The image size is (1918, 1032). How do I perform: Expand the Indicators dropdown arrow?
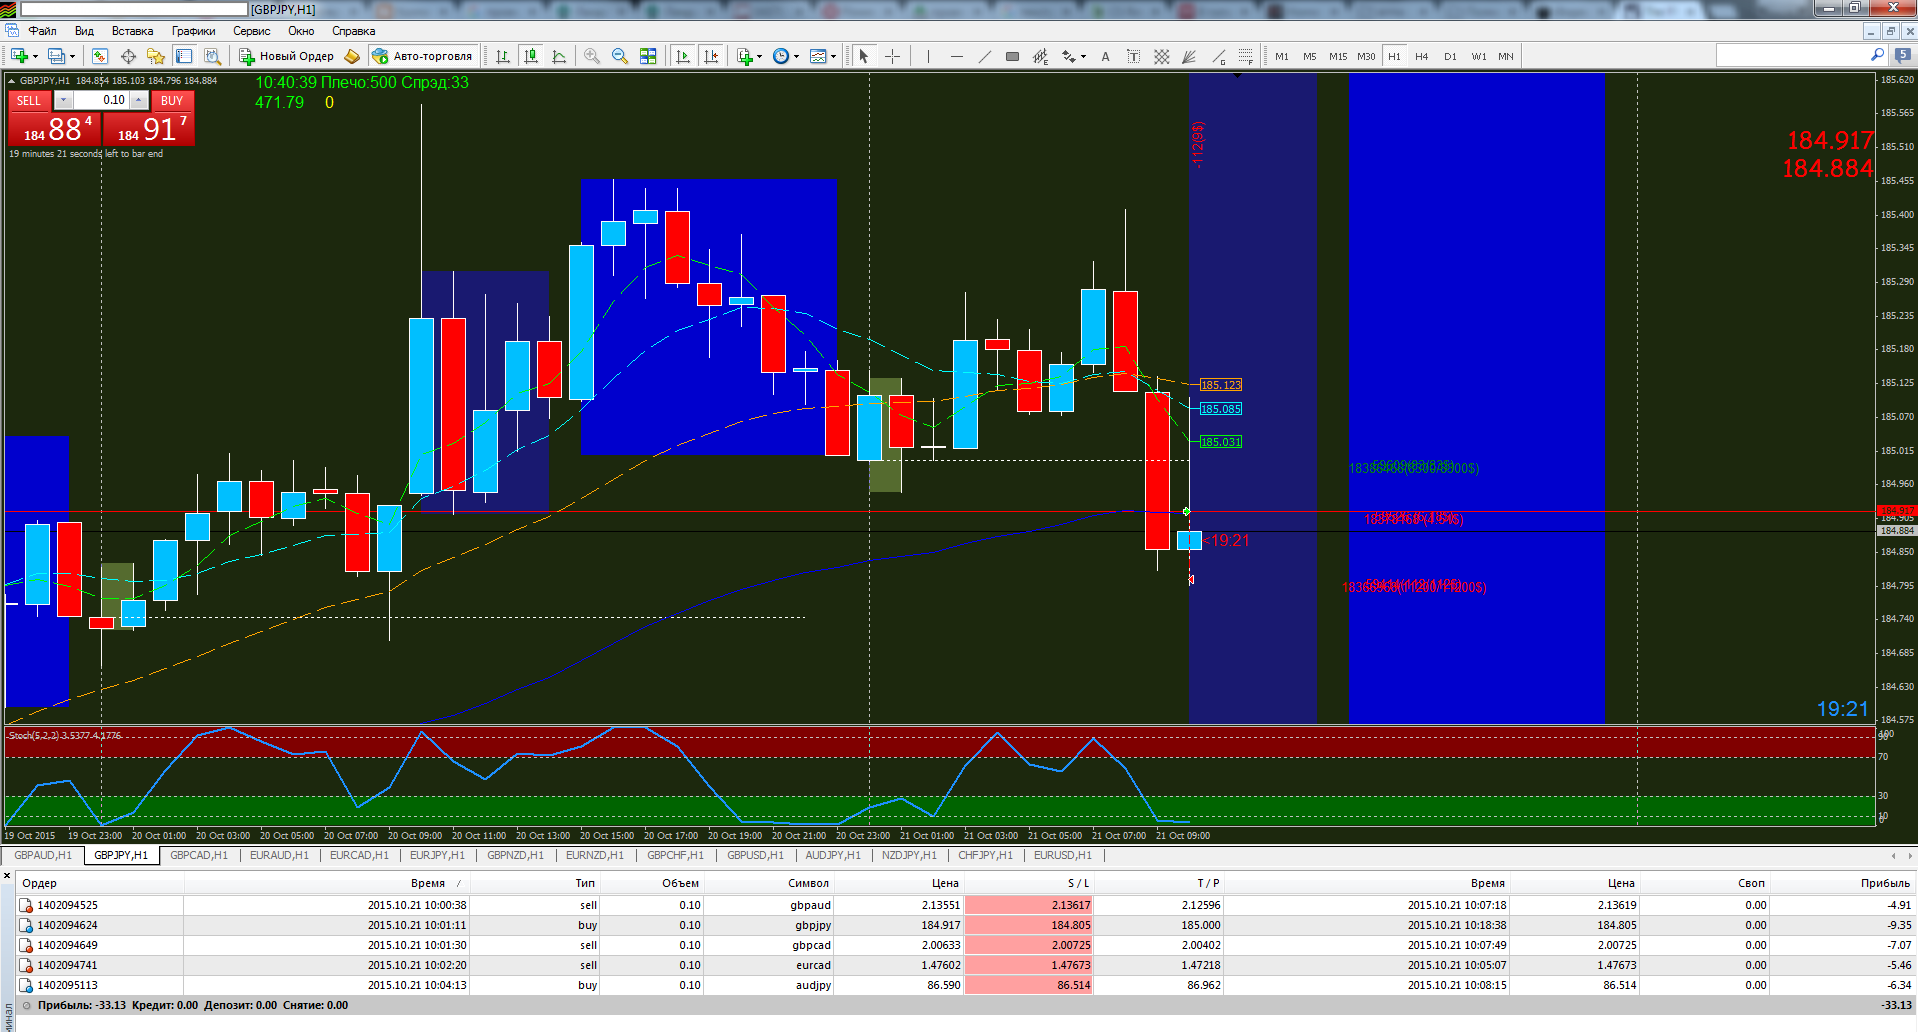tap(760, 56)
